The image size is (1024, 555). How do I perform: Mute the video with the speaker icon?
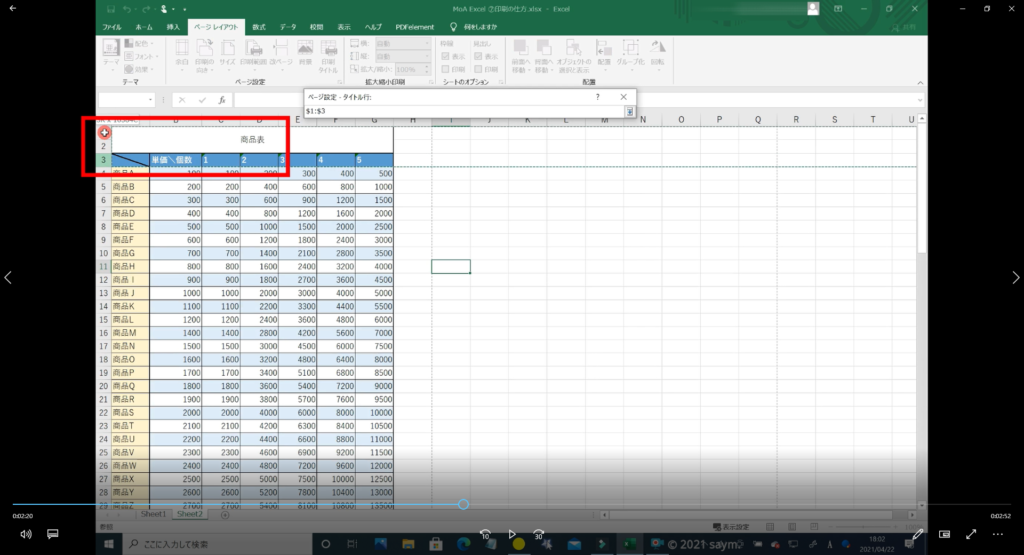click(25, 534)
